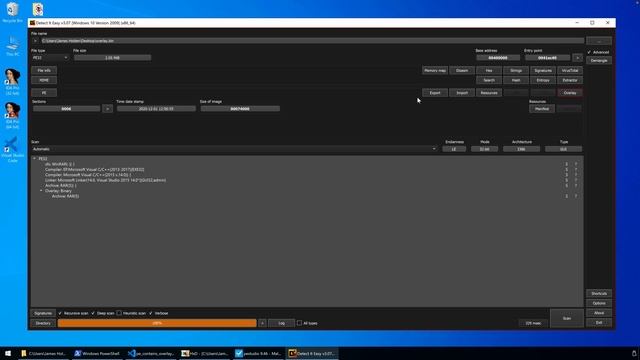This screenshot has width=640, height=360.
Task: Open the Log button
Action: pos(281,323)
